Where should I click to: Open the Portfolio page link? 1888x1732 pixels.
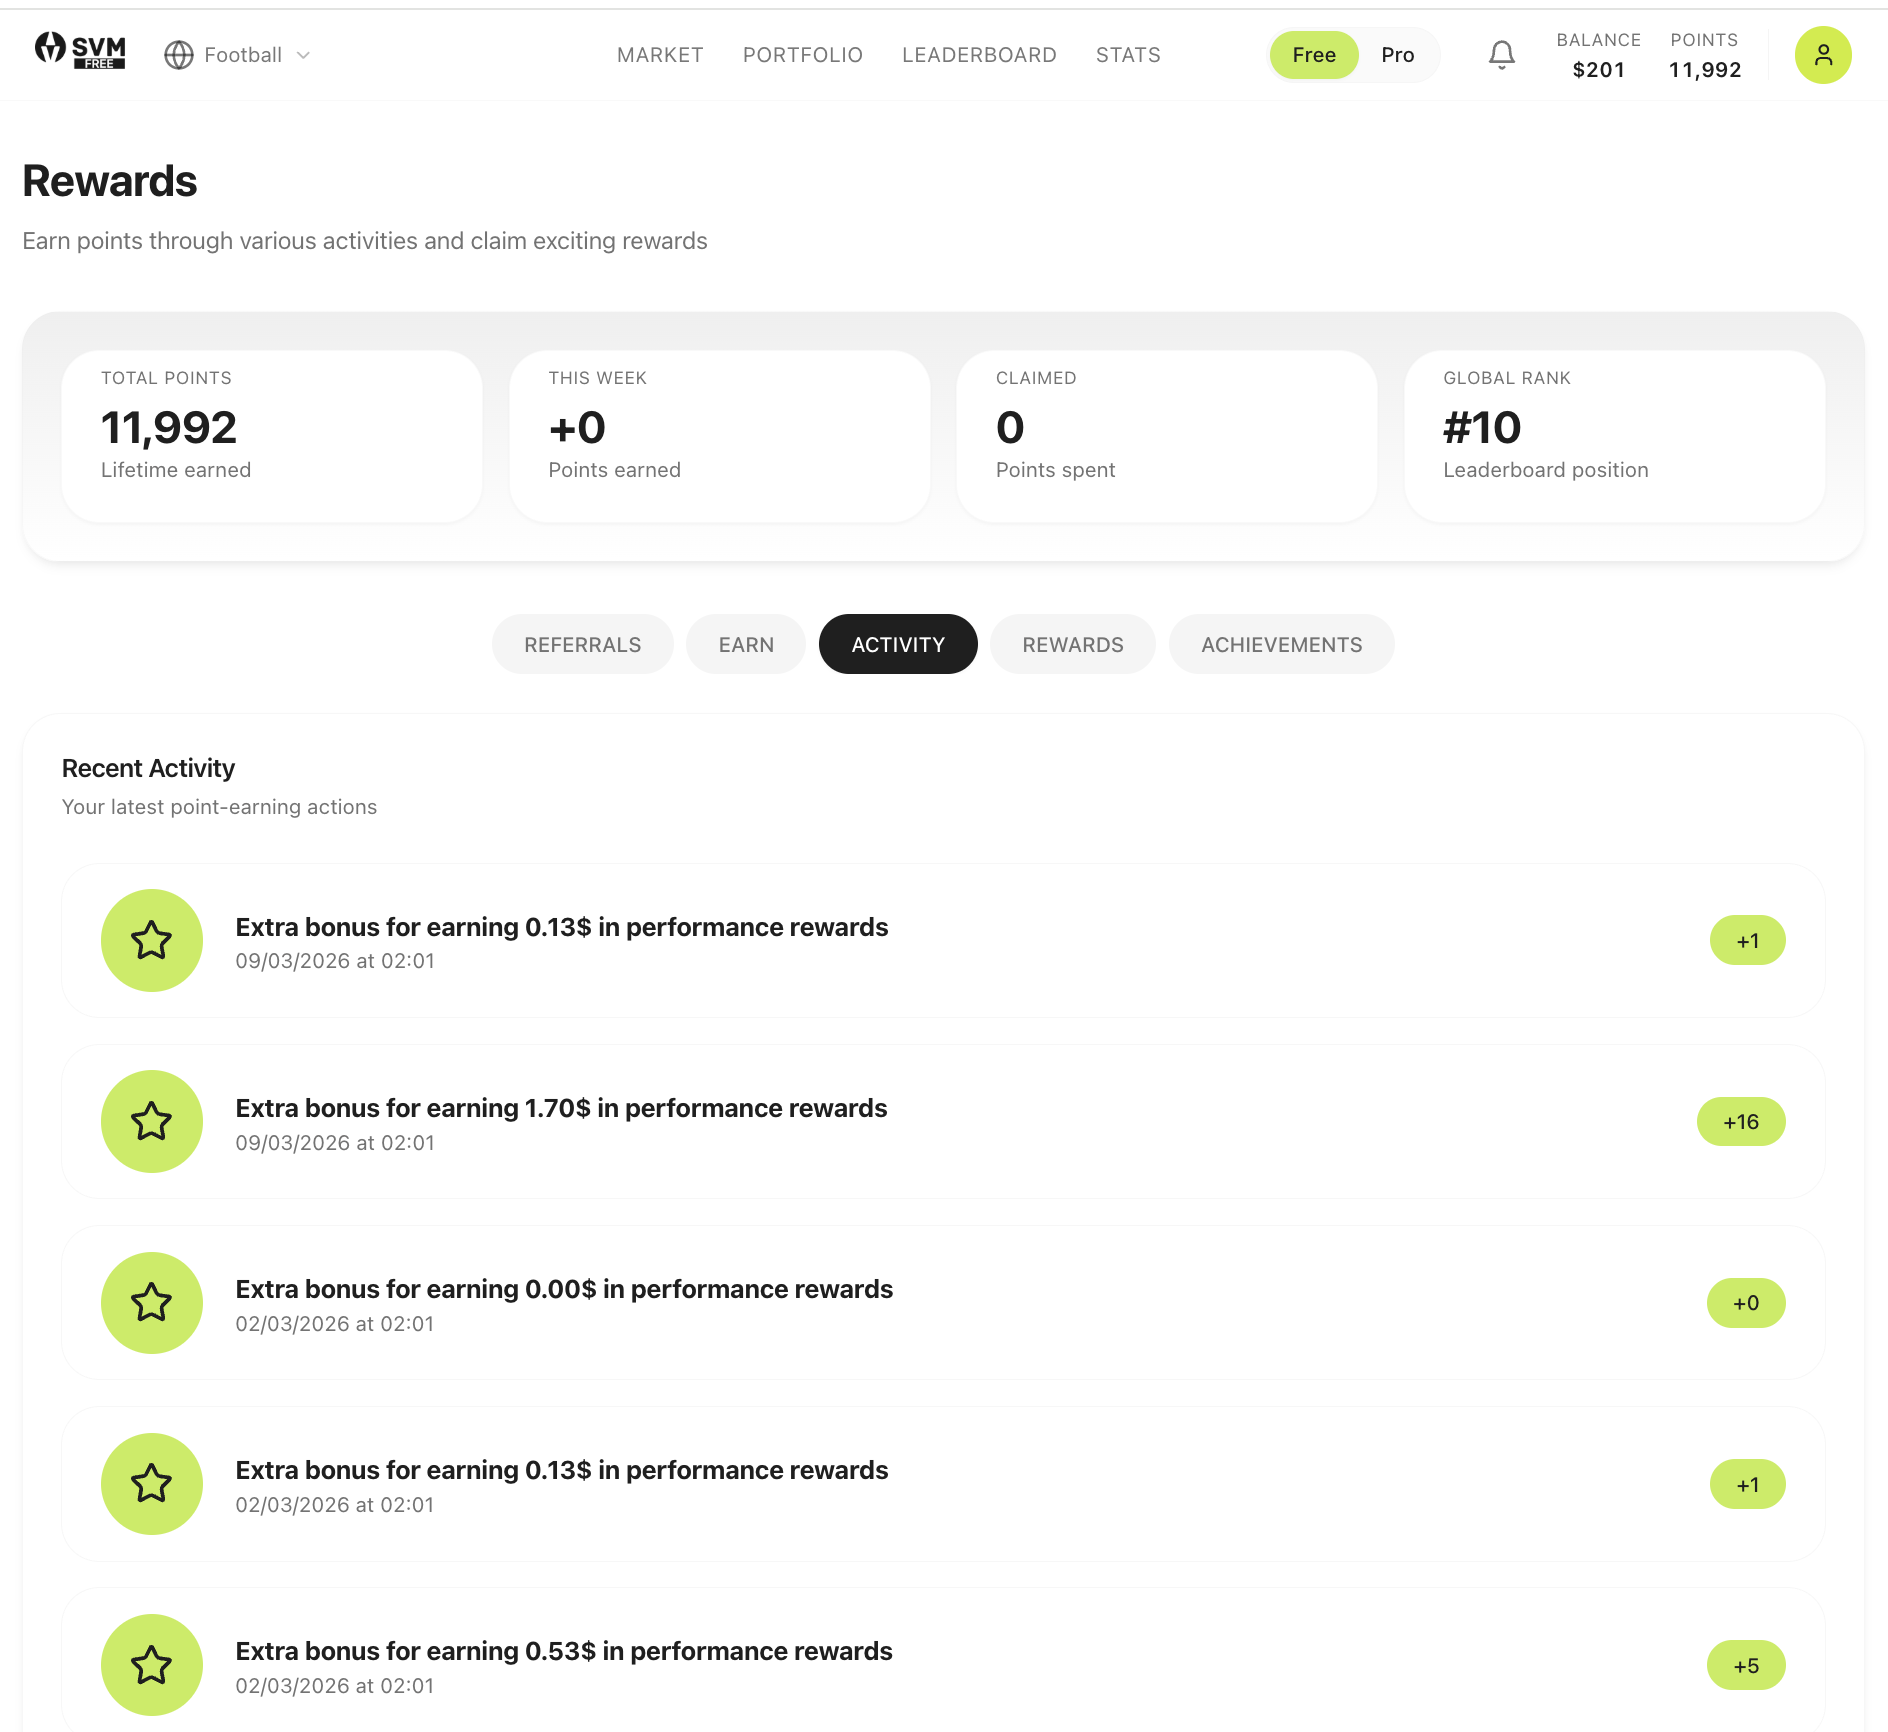802,55
